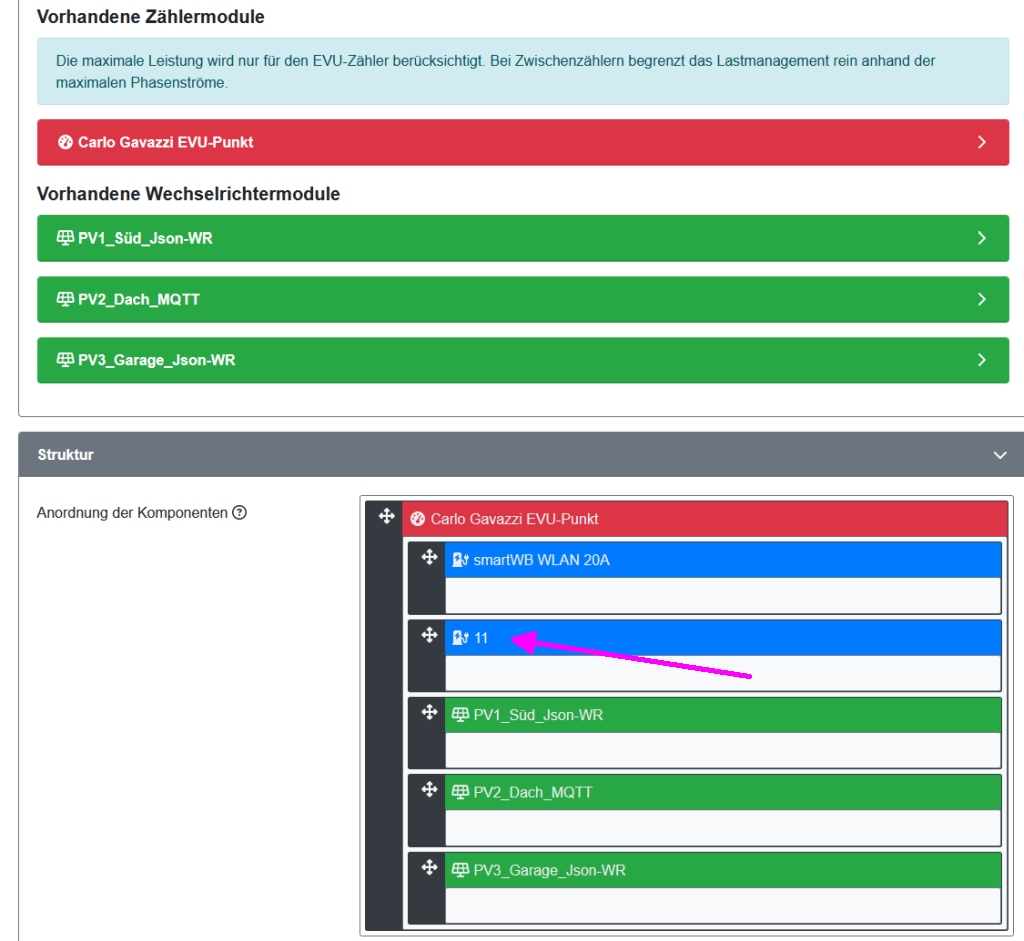Click the move handle of charge point 11

click(429, 635)
